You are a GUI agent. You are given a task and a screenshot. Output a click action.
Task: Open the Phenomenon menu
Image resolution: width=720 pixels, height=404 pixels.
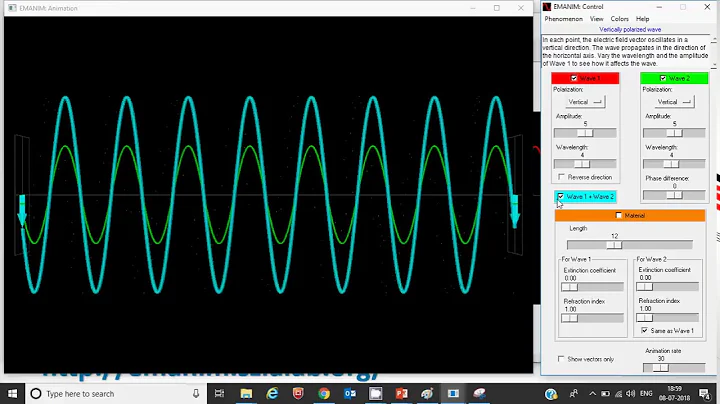click(563, 19)
